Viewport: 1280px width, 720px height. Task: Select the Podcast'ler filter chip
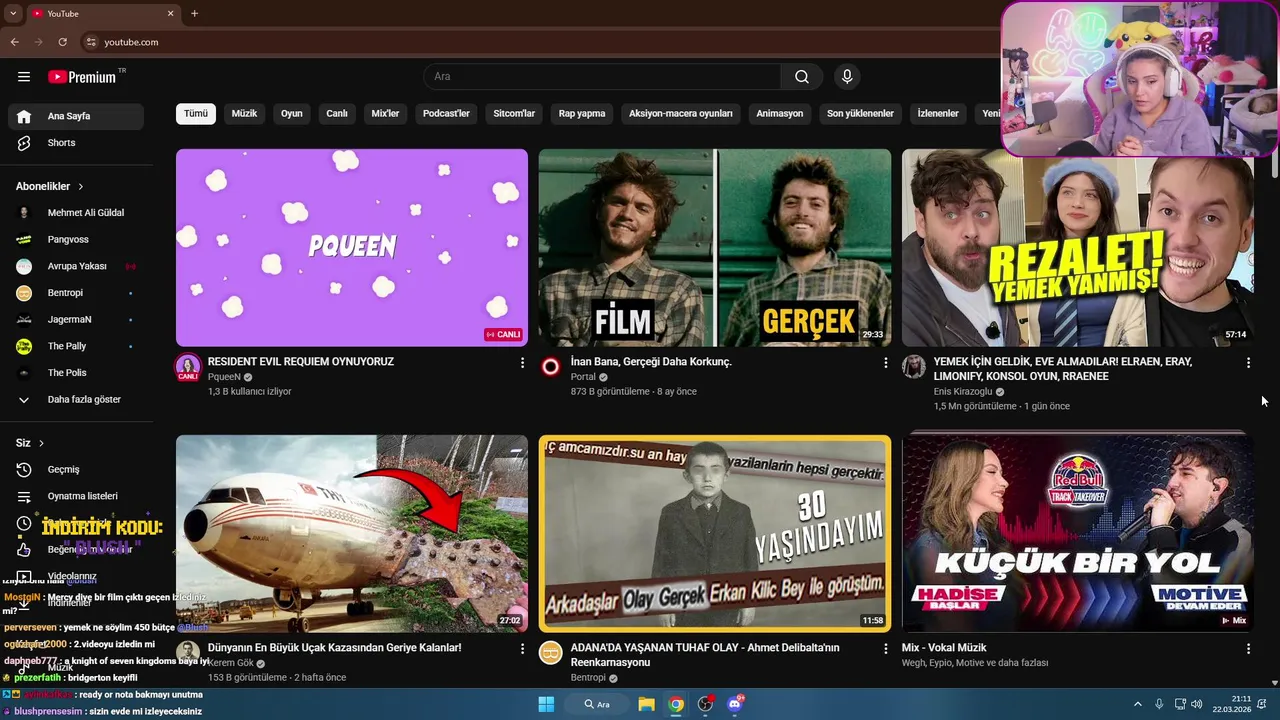click(446, 114)
